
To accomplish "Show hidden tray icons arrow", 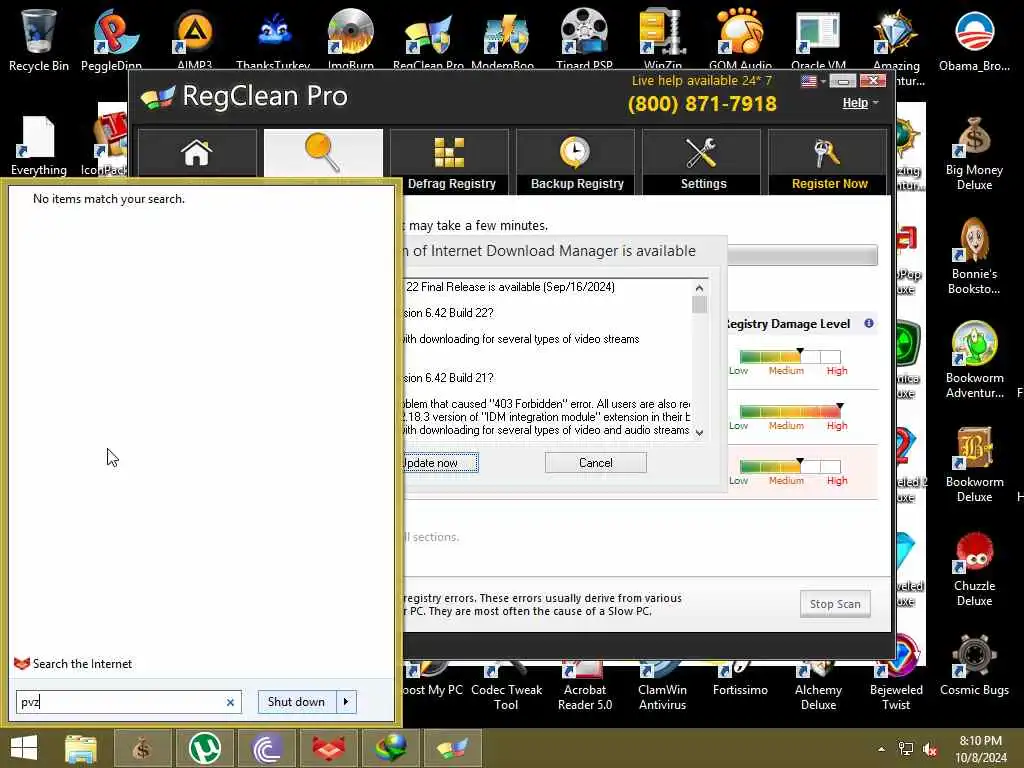I will click(x=881, y=749).
